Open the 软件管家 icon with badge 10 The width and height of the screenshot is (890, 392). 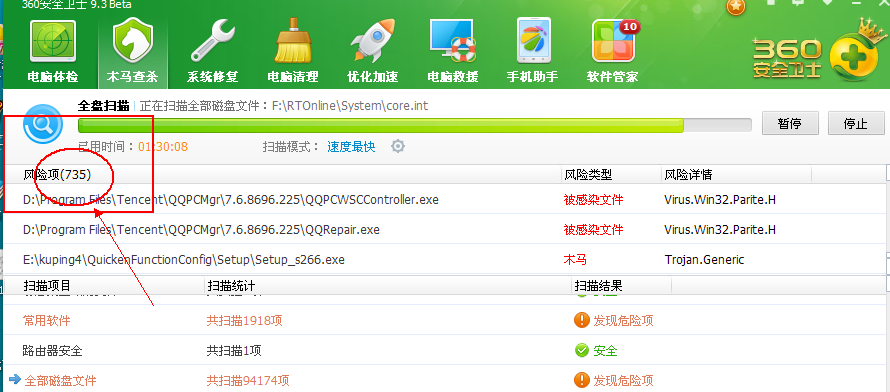[x=613, y=41]
